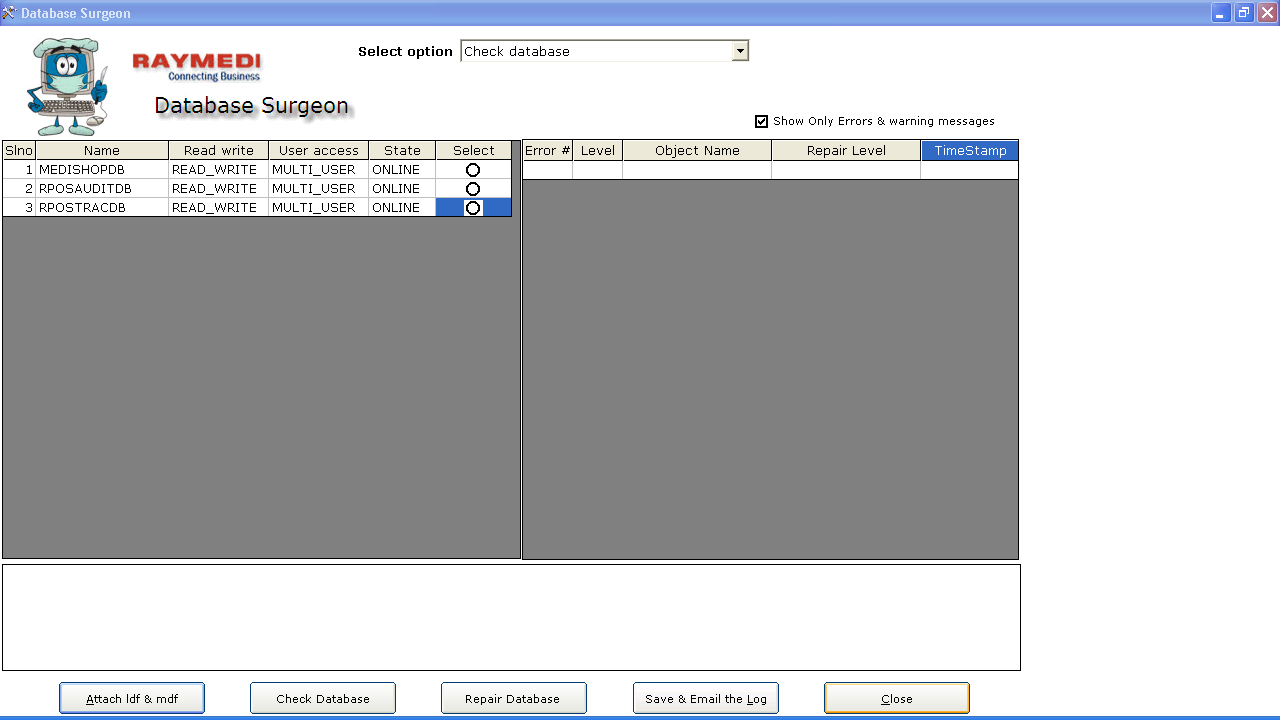
Task: Click the Object Name column header
Action: click(x=697, y=150)
